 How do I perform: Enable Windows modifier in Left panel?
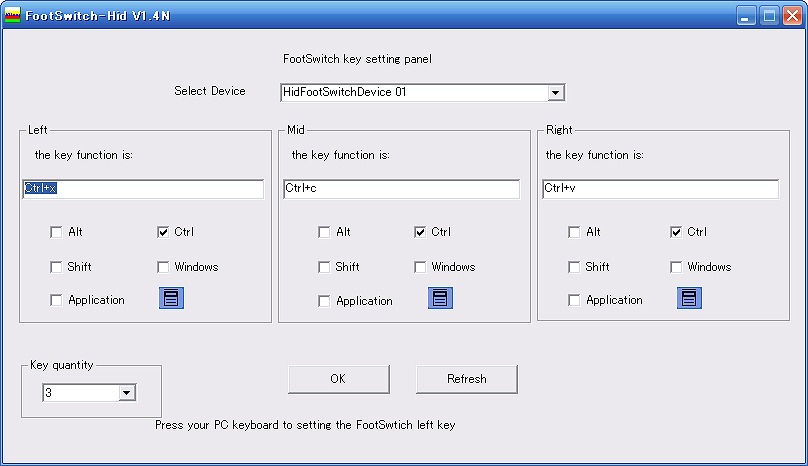coord(164,267)
